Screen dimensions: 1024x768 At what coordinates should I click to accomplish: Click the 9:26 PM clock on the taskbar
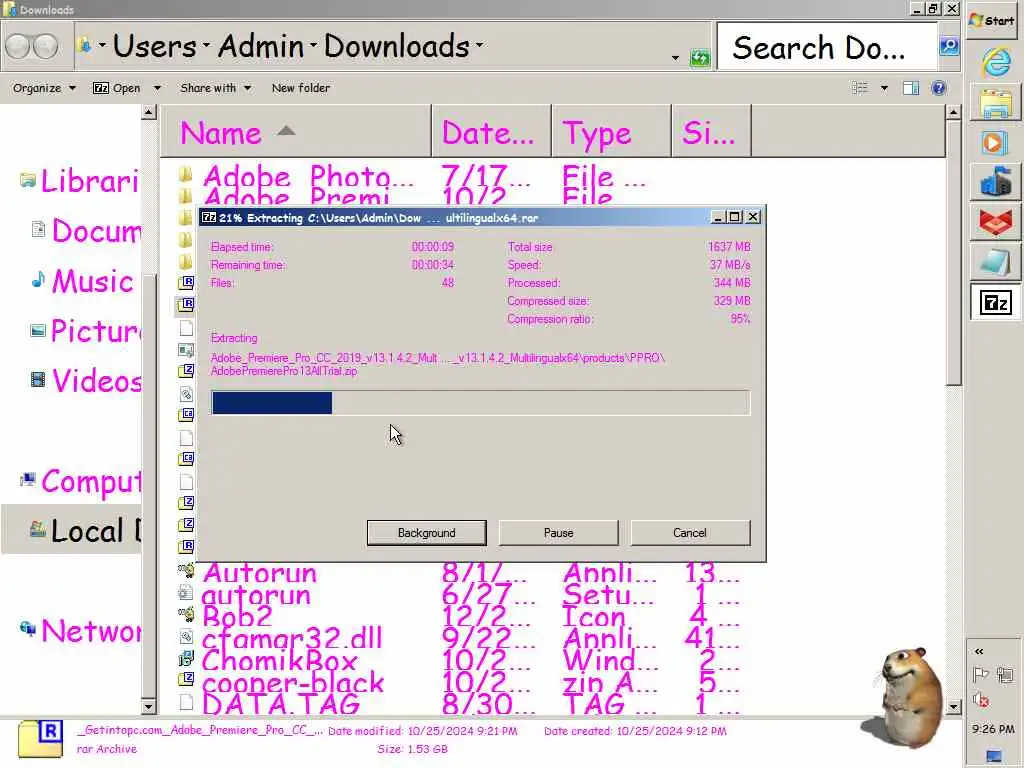993,729
